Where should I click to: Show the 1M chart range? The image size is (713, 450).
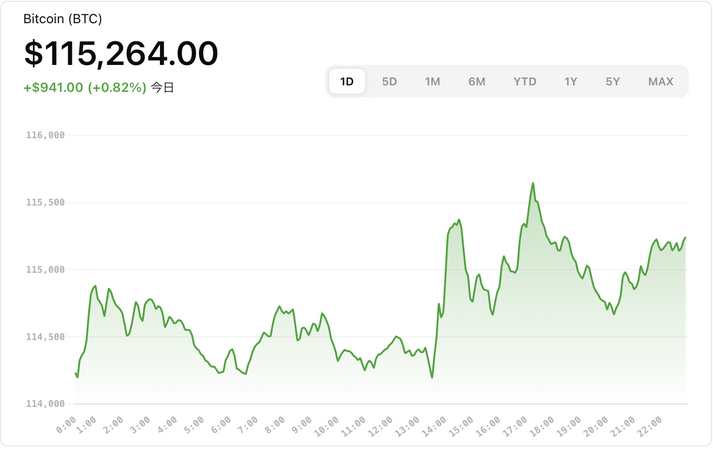(x=432, y=81)
